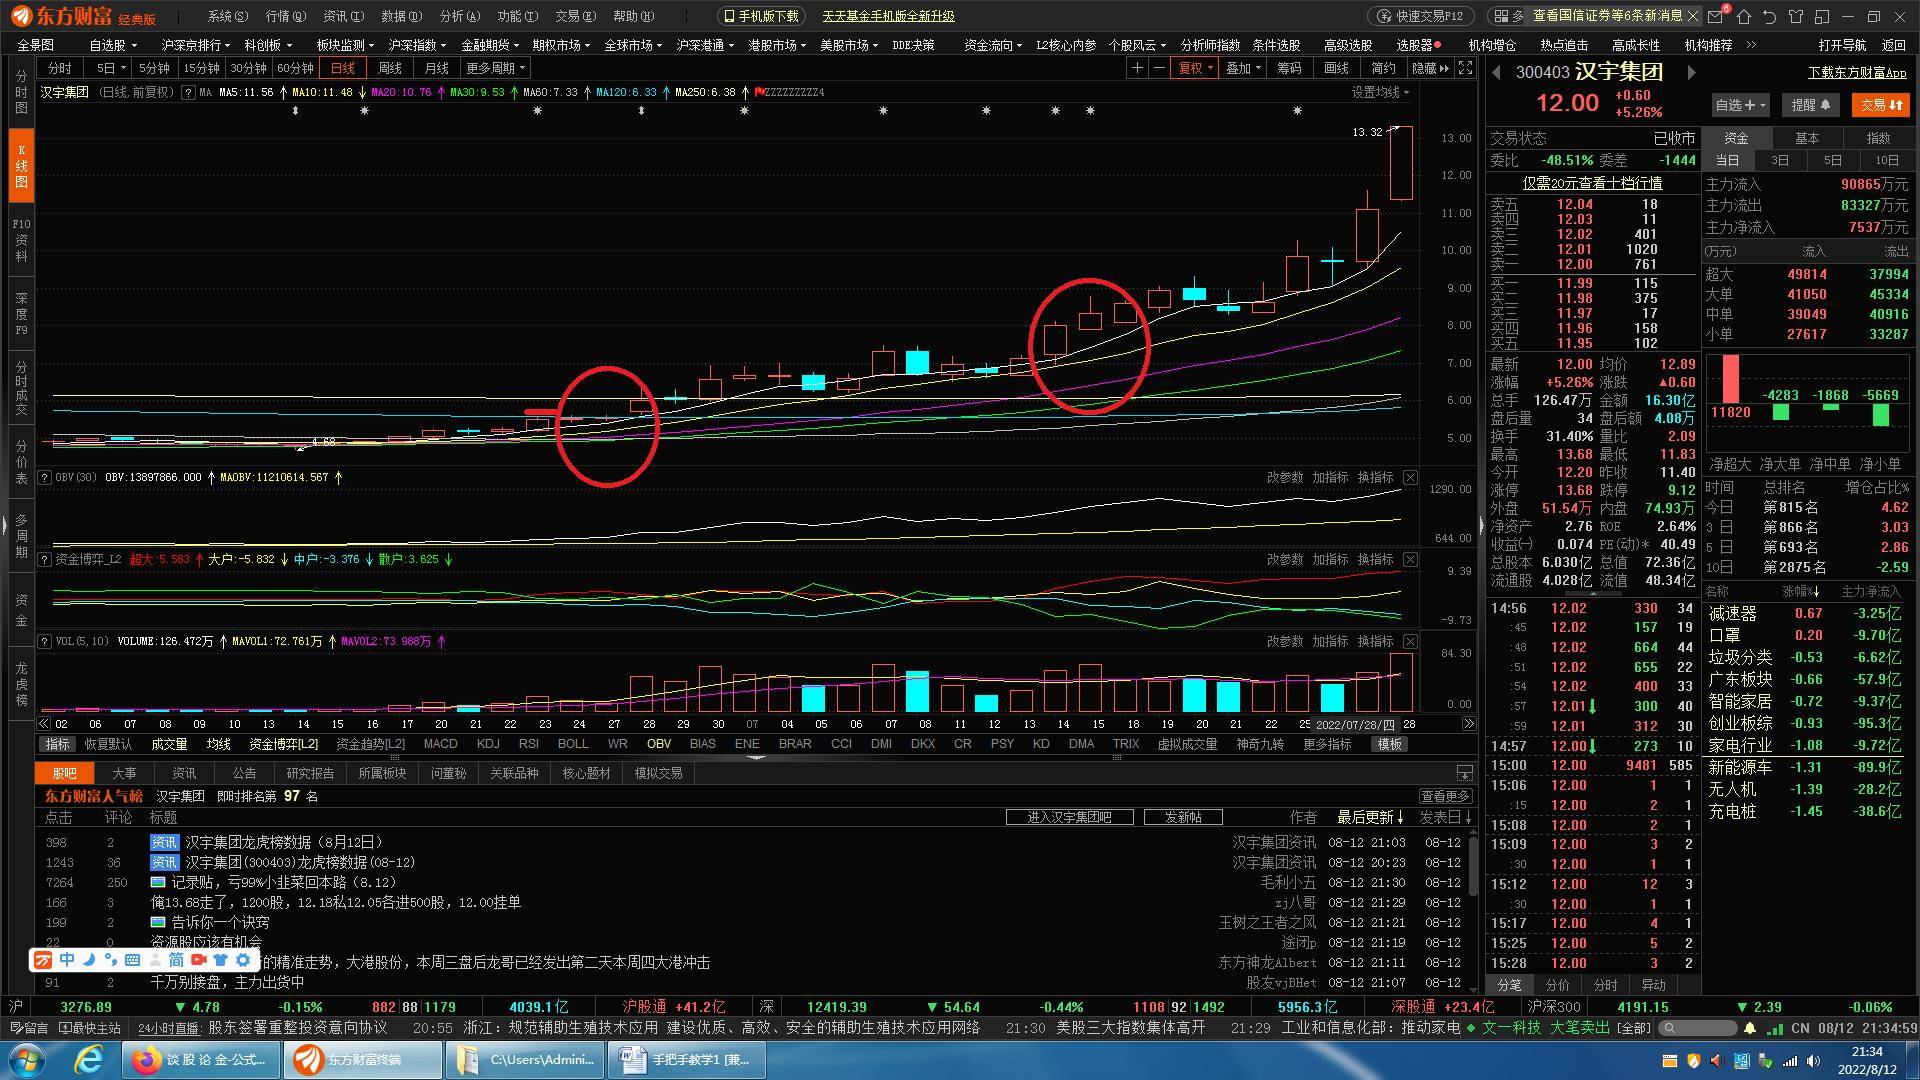Jump to timeline start double arrow
The width and height of the screenshot is (1920, 1080).
point(44,724)
